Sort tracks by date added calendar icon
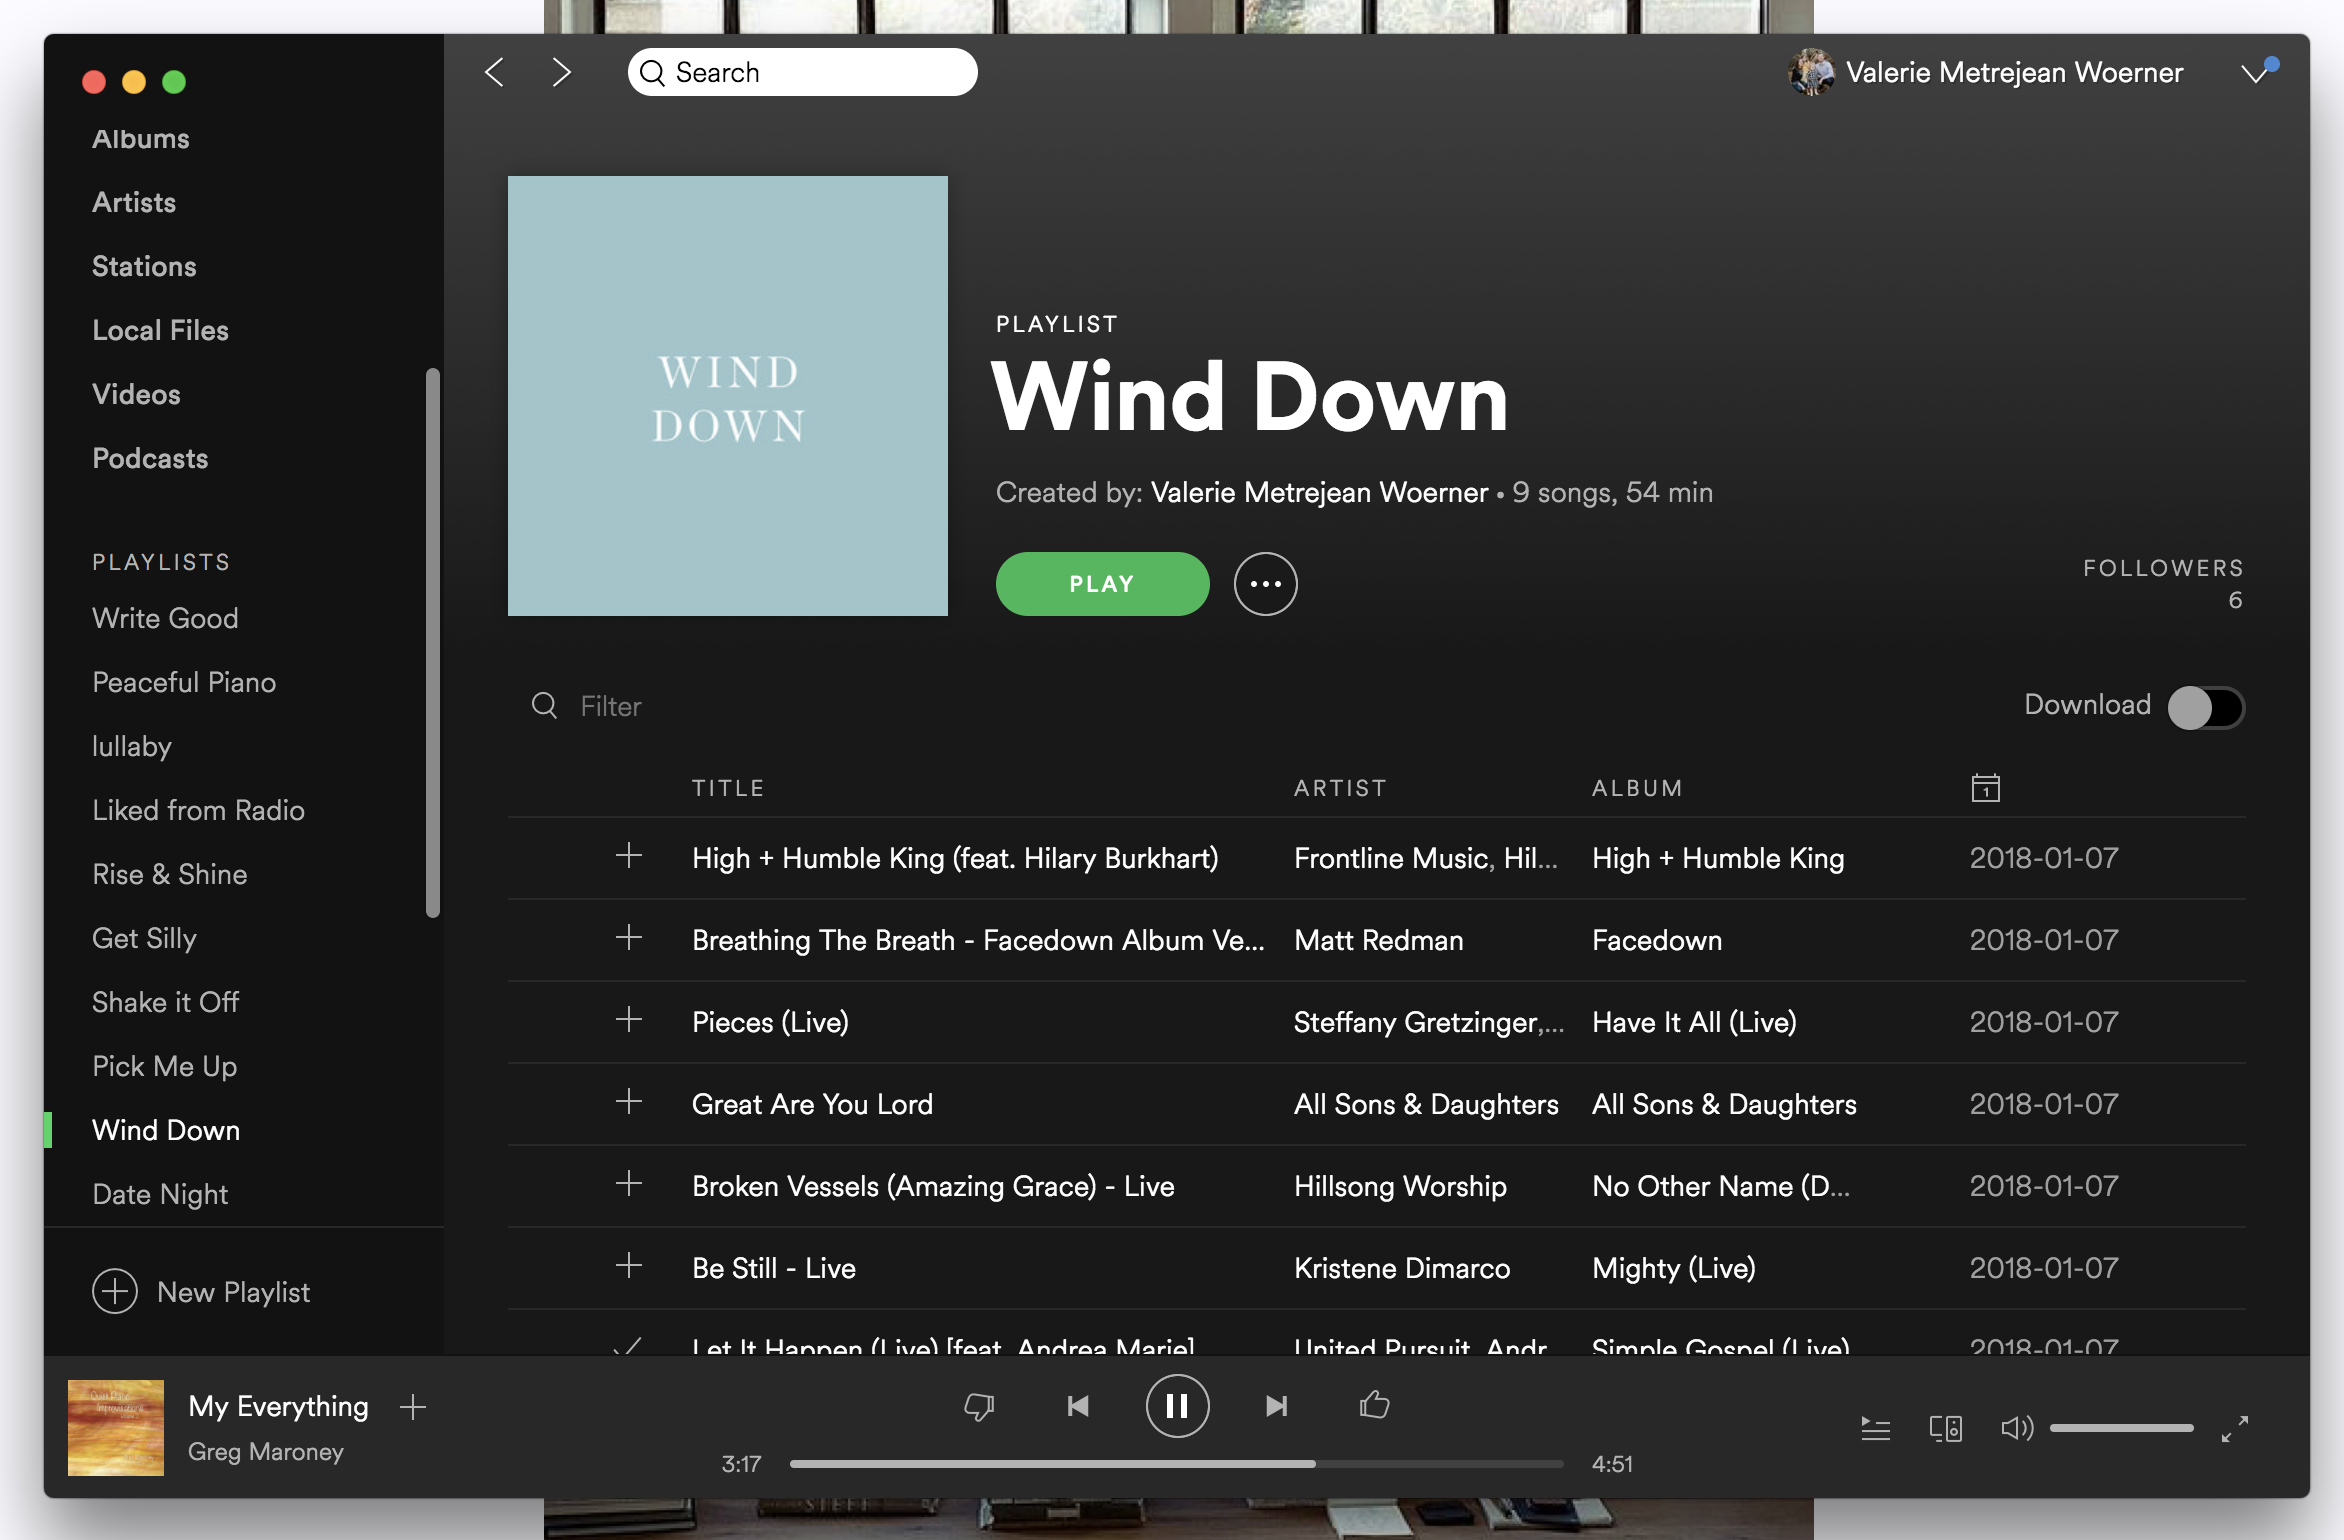Screen dimensions: 2344x1540 click(x=1985, y=788)
